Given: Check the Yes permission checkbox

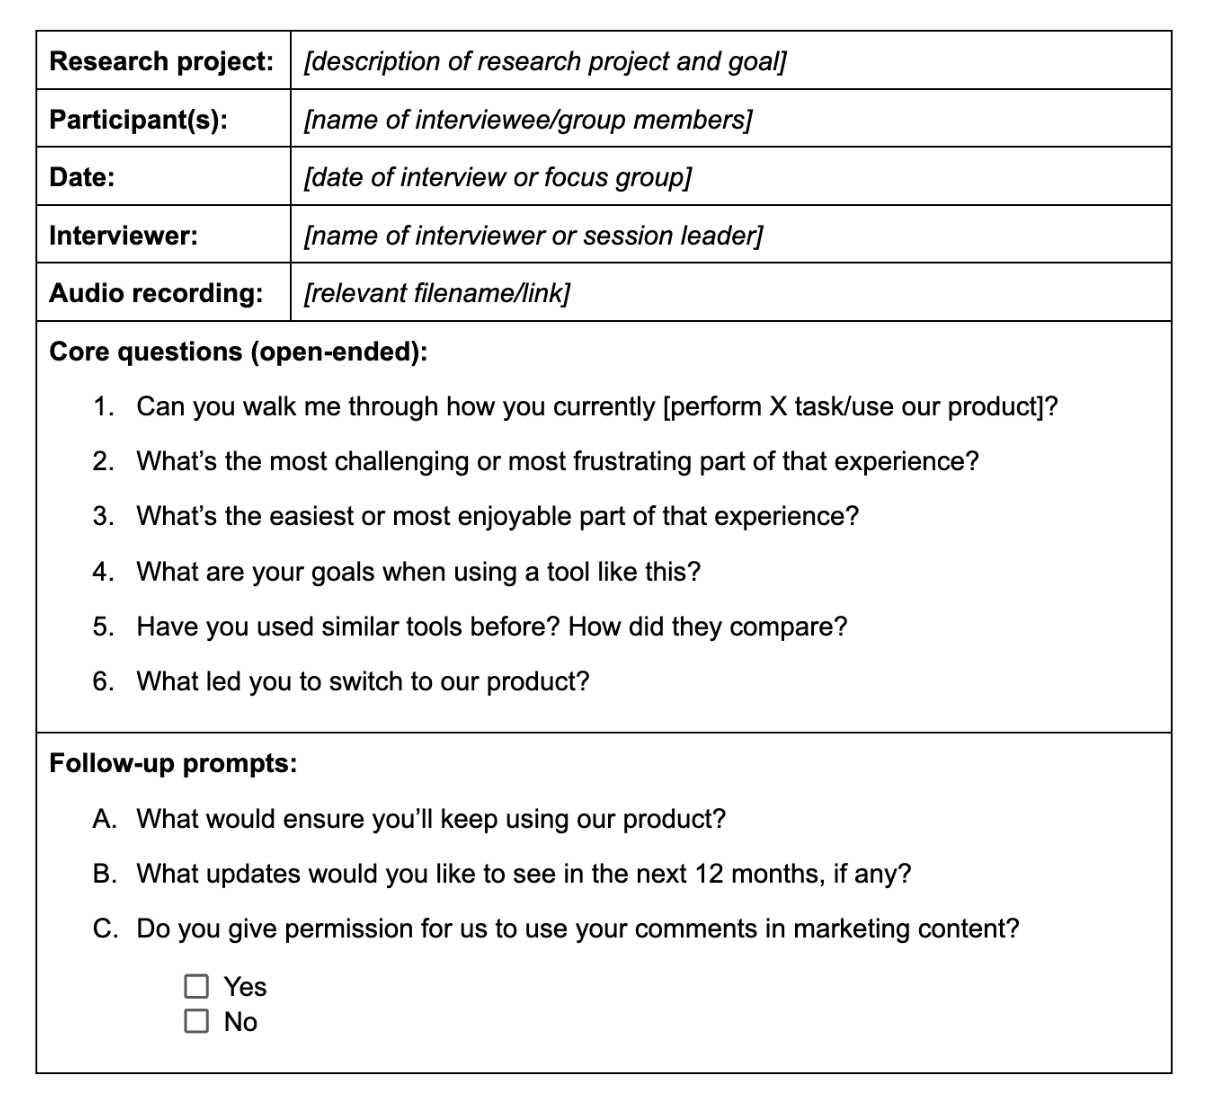Looking at the screenshot, I should 197,987.
